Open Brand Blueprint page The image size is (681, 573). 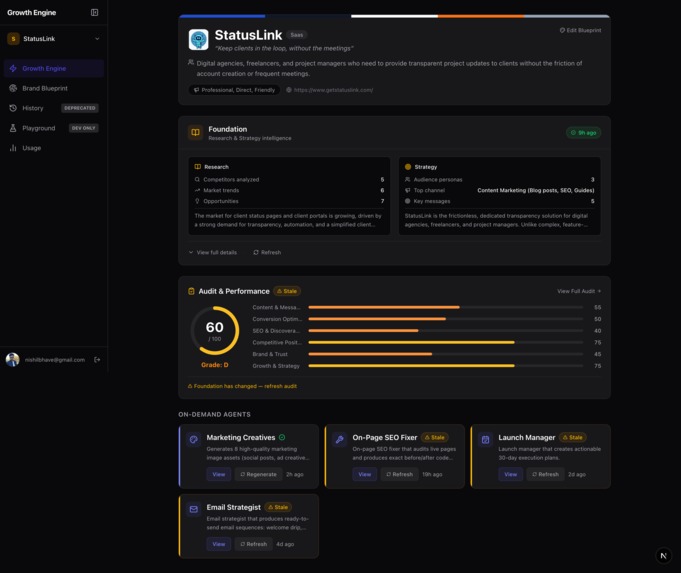pos(54,88)
